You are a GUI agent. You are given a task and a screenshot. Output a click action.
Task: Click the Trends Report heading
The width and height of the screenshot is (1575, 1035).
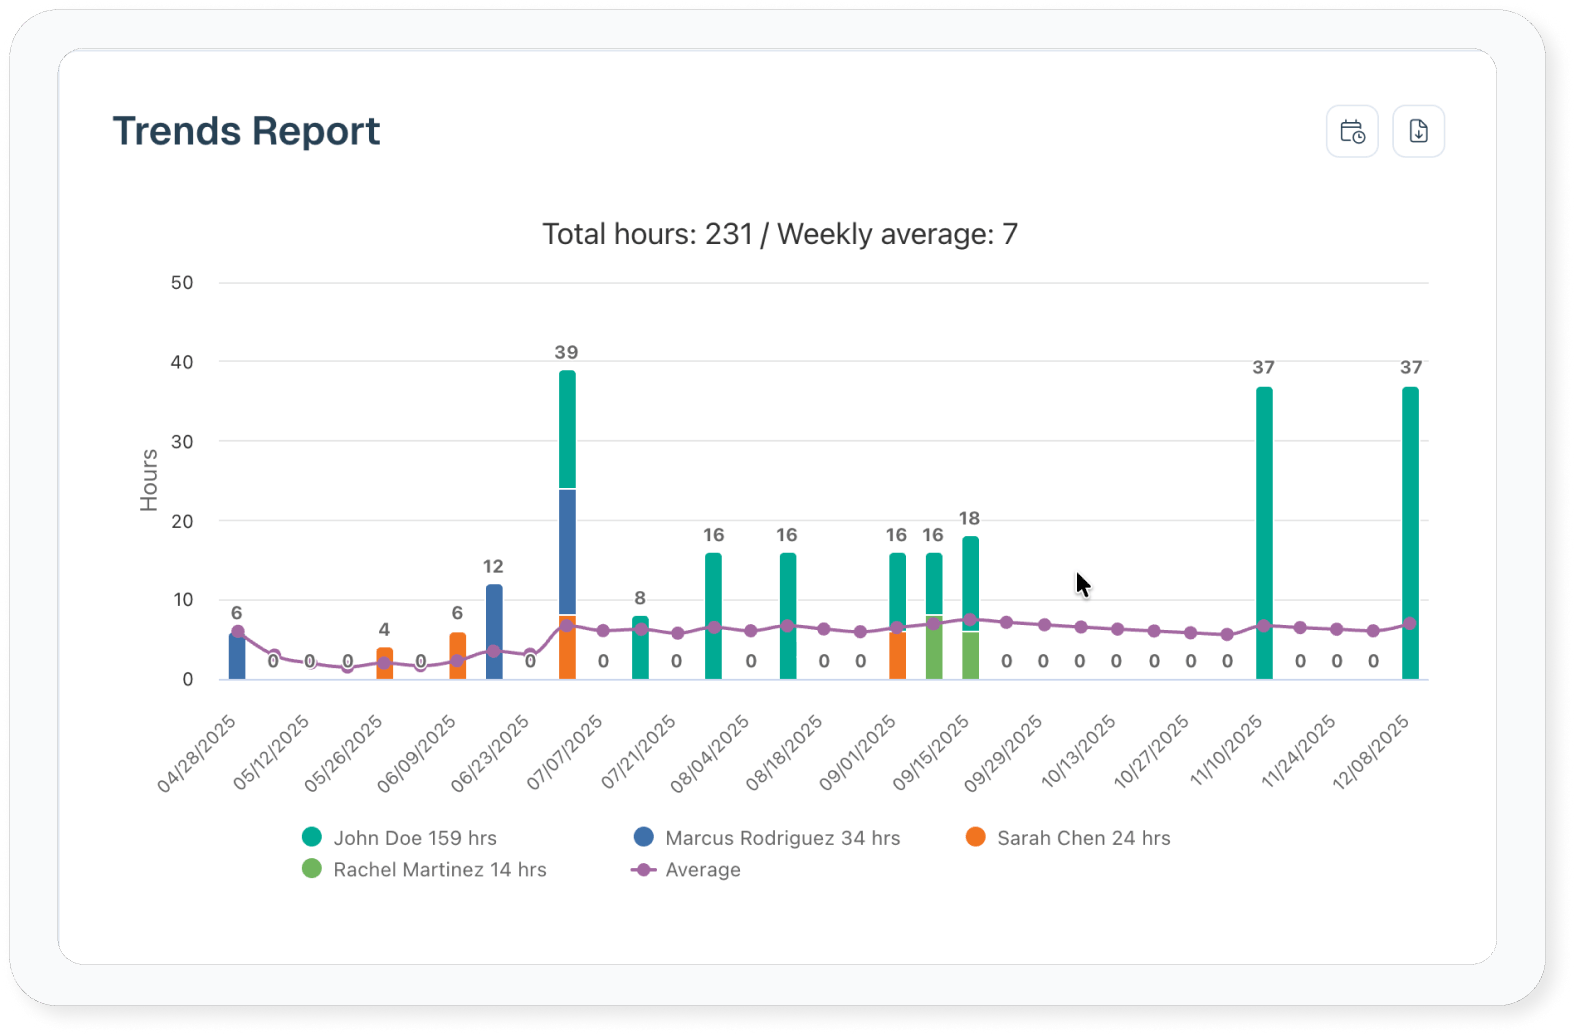tap(246, 131)
